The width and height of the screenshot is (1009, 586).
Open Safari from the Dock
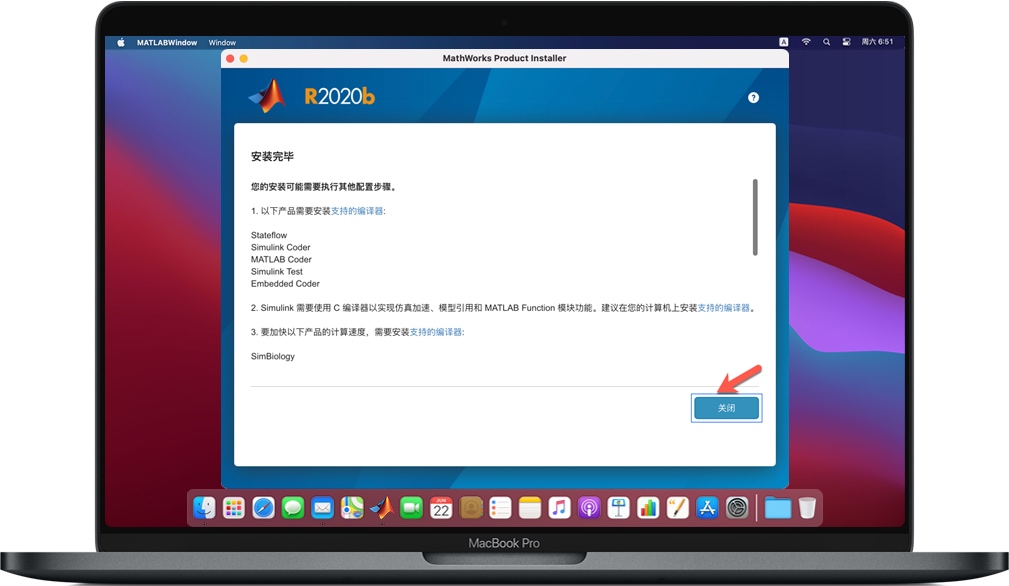(263, 508)
